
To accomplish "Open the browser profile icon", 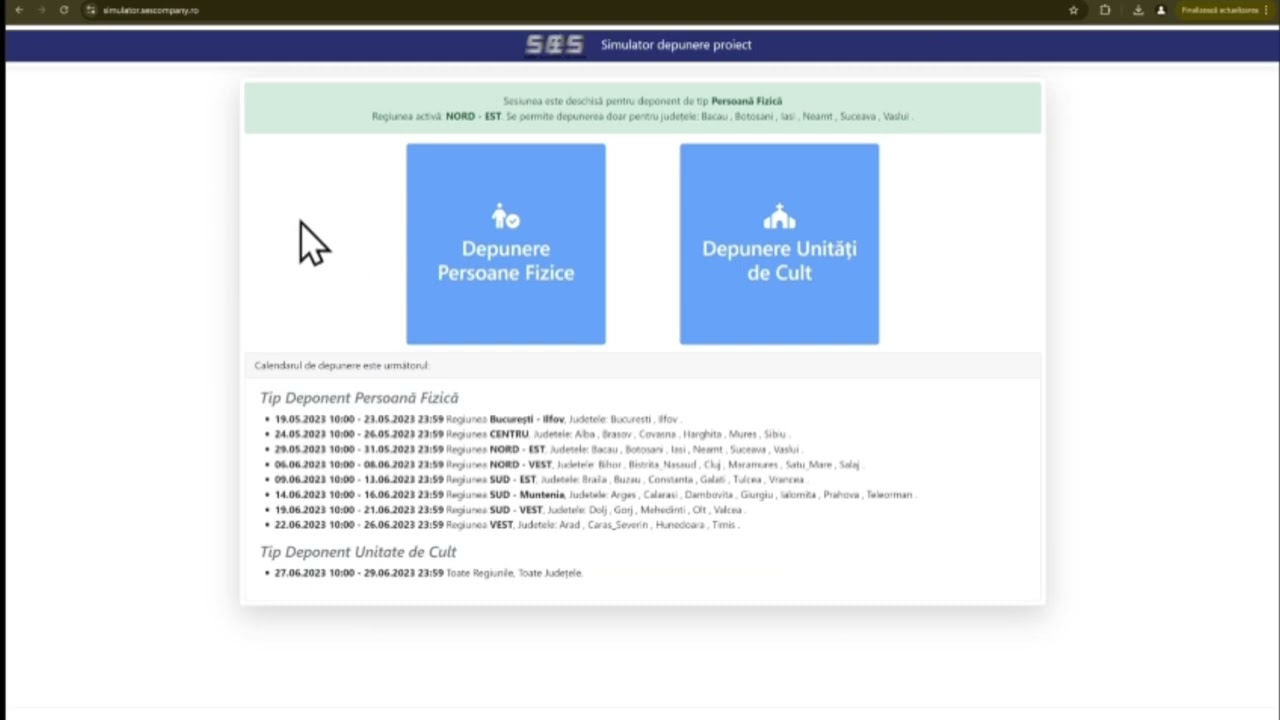I will pos(1161,10).
